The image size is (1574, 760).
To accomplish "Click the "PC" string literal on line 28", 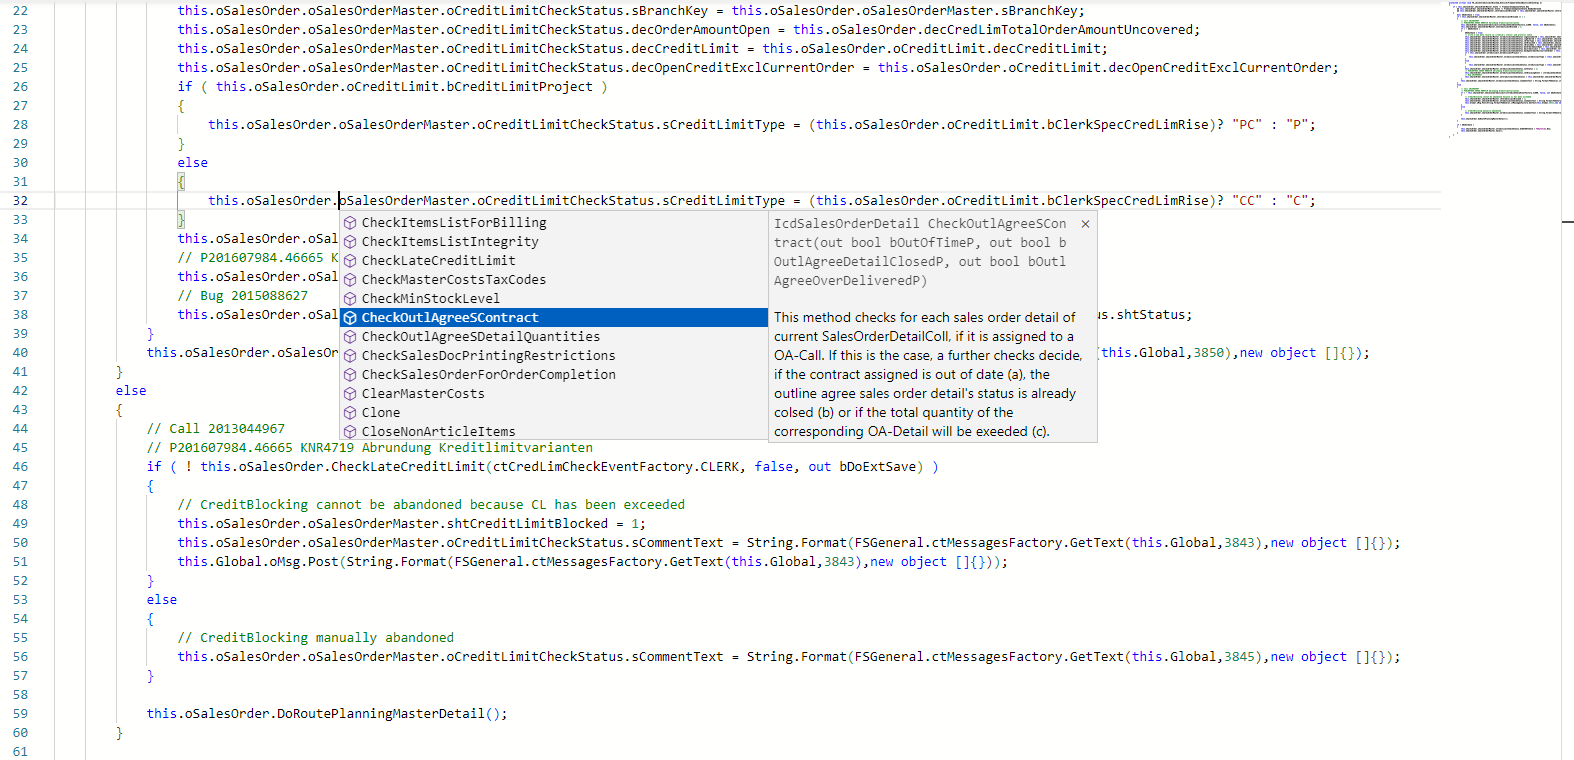I will (1247, 125).
